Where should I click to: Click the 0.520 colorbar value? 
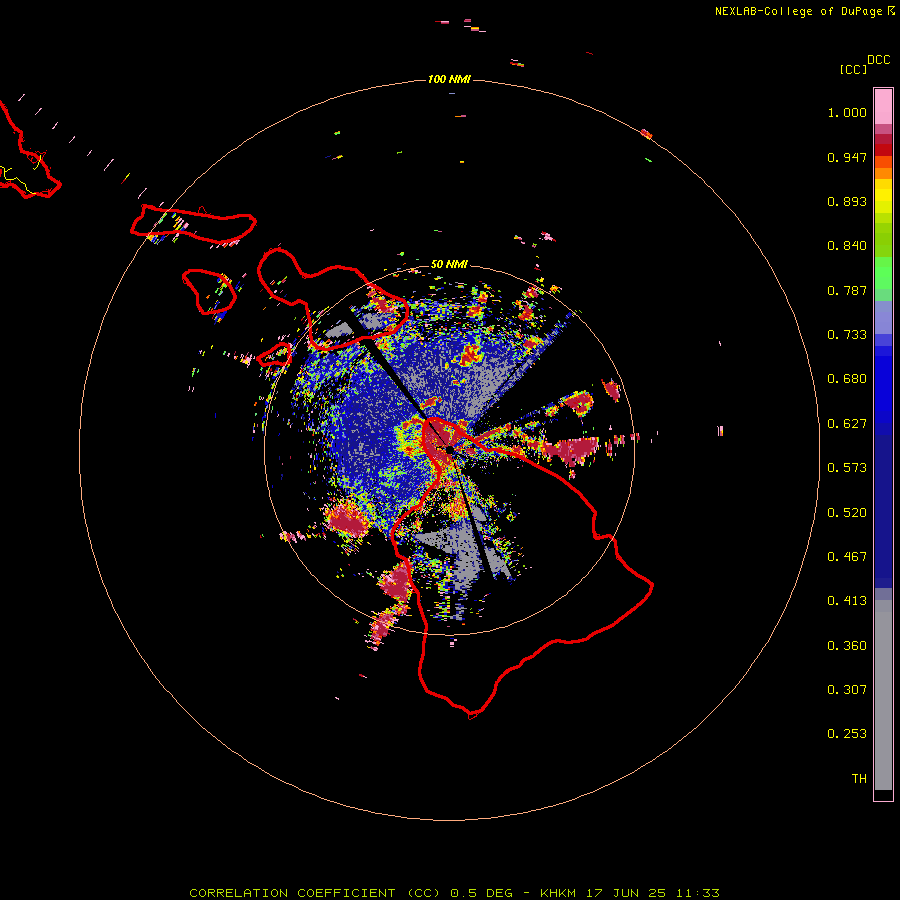847,513
